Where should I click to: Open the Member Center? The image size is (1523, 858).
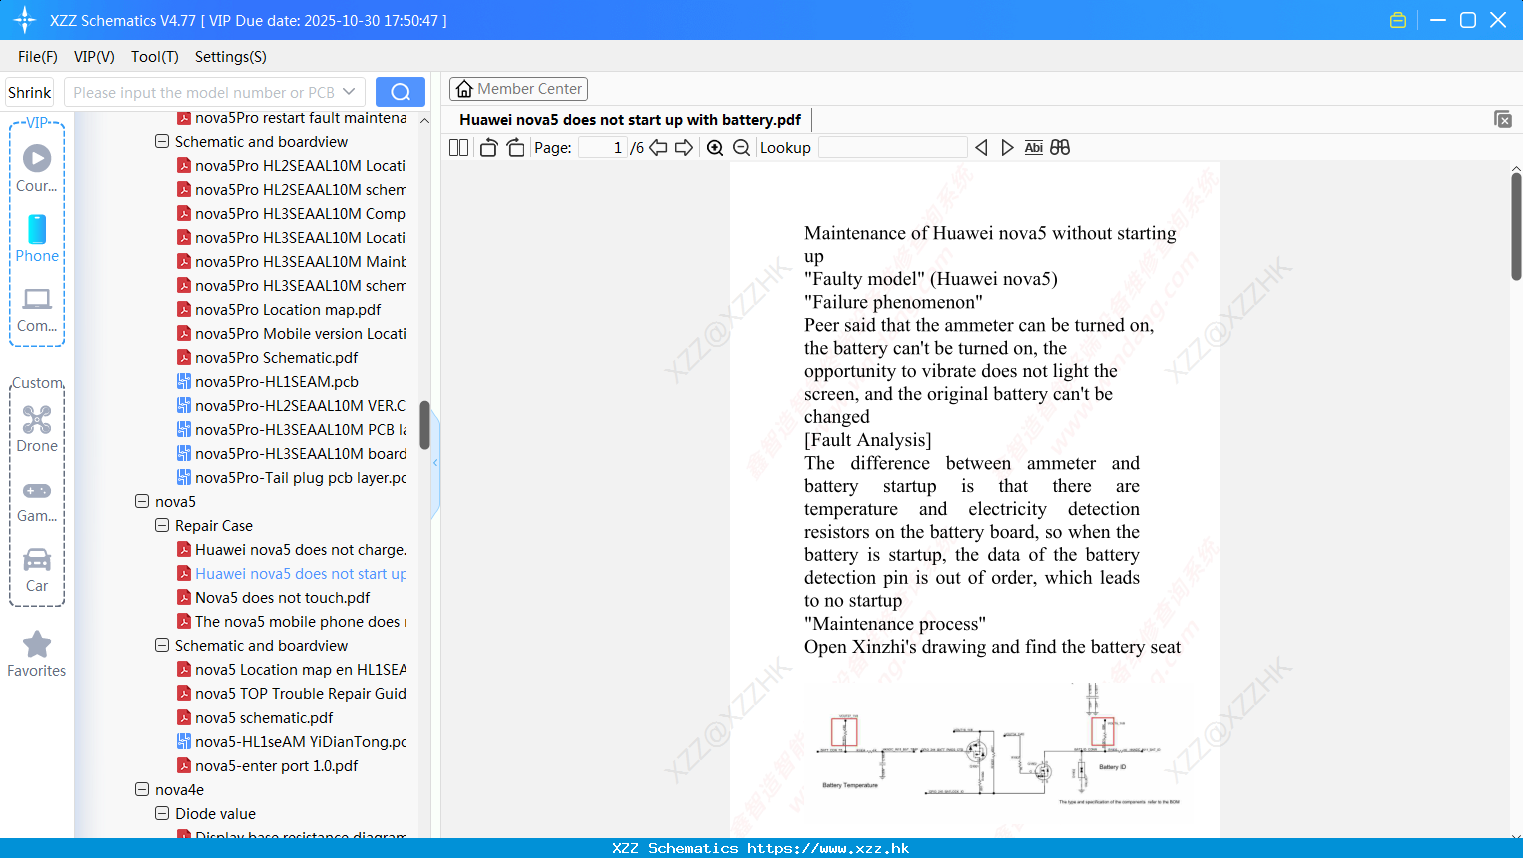518,89
